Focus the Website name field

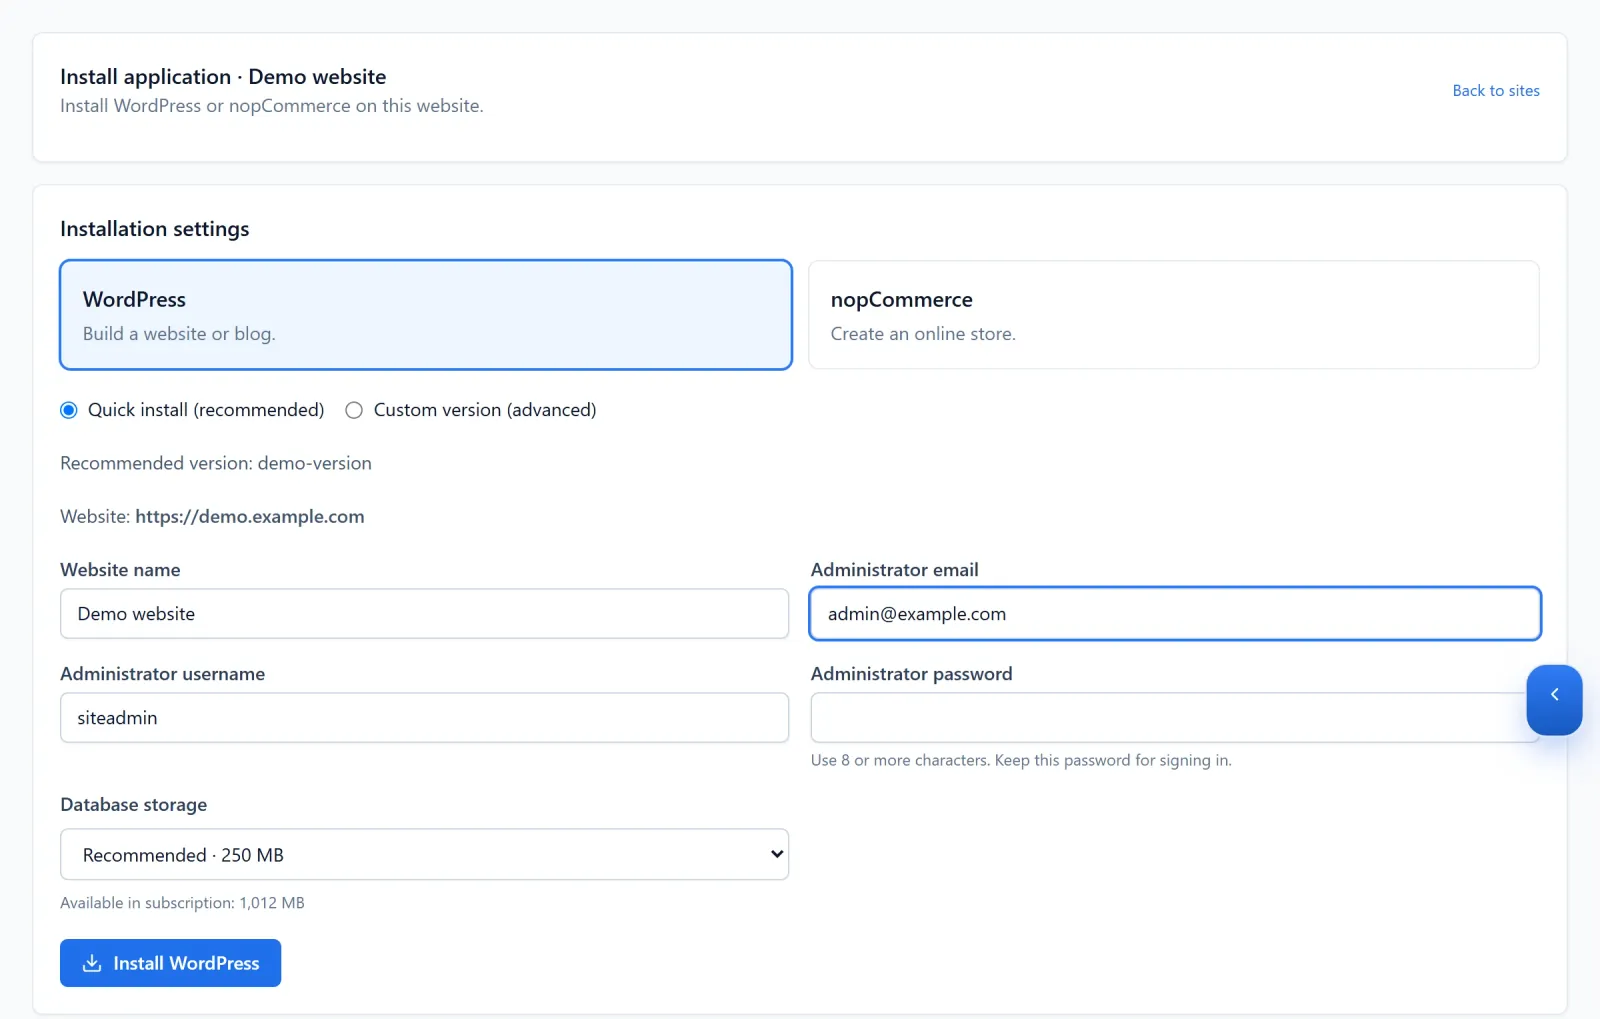click(425, 613)
